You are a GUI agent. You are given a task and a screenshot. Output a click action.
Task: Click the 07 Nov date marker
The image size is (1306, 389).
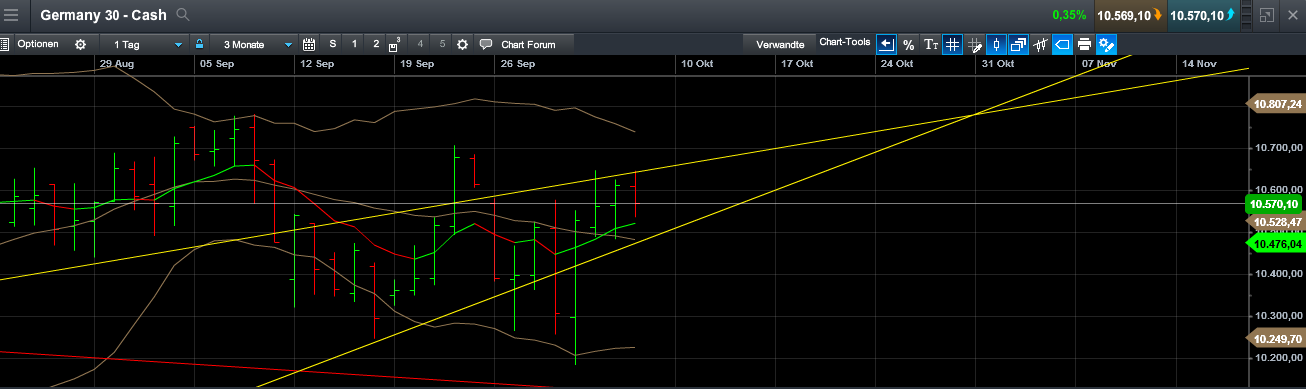pyautogui.click(x=1098, y=64)
